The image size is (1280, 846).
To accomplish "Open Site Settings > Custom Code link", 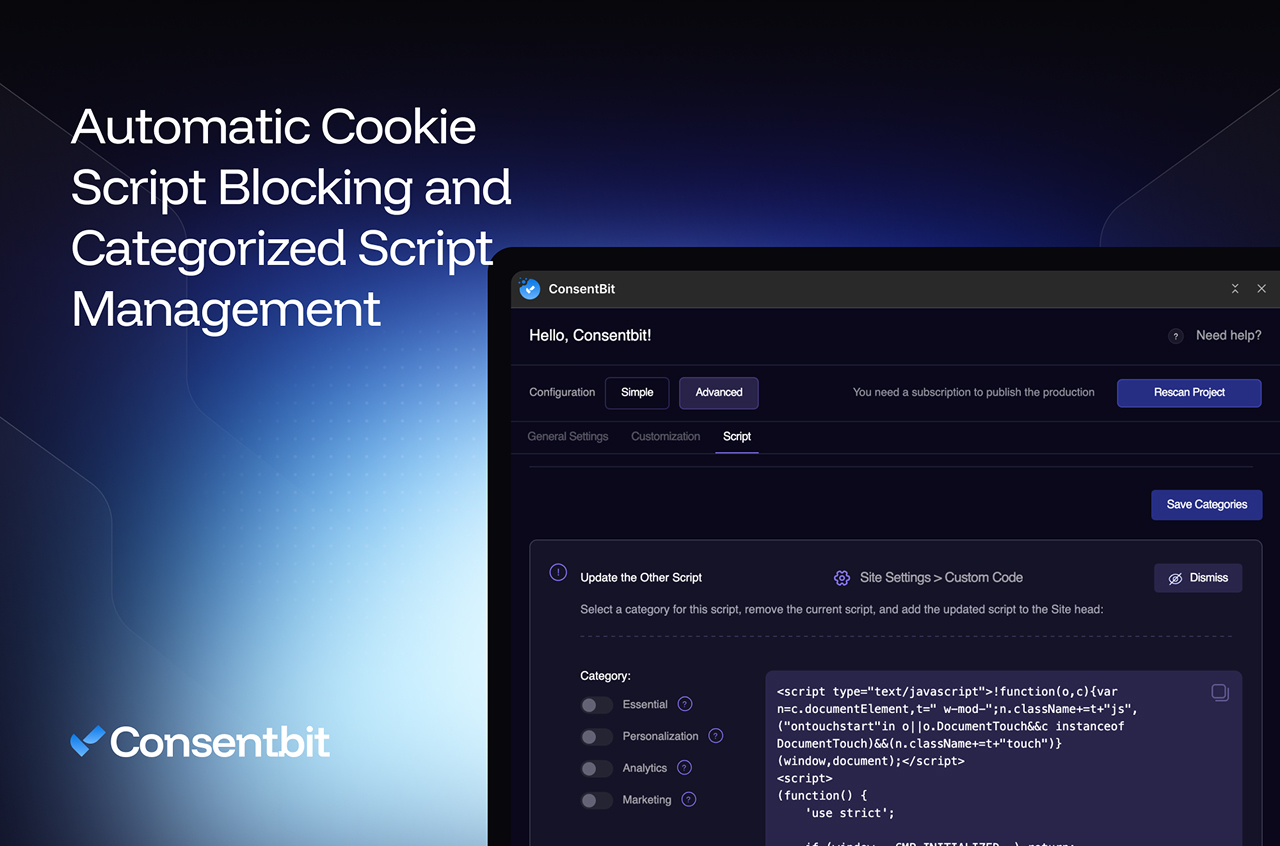I will [x=941, y=577].
